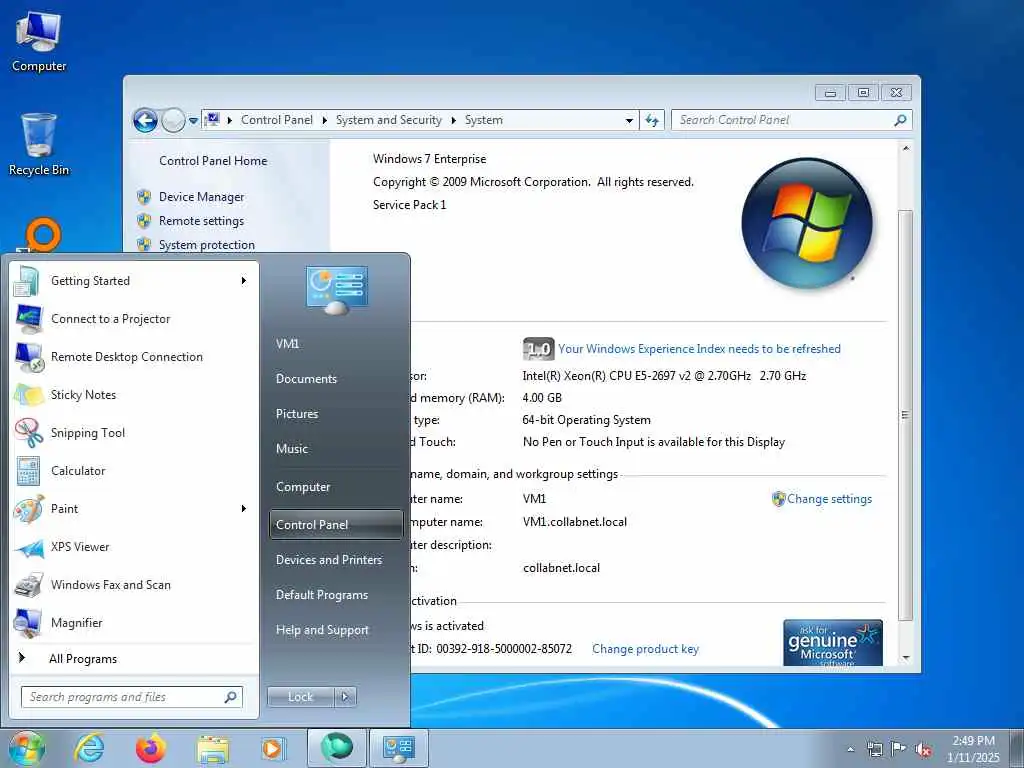Click the Search programs and files box
The height and width of the screenshot is (768, 1024).
point(131,697)
